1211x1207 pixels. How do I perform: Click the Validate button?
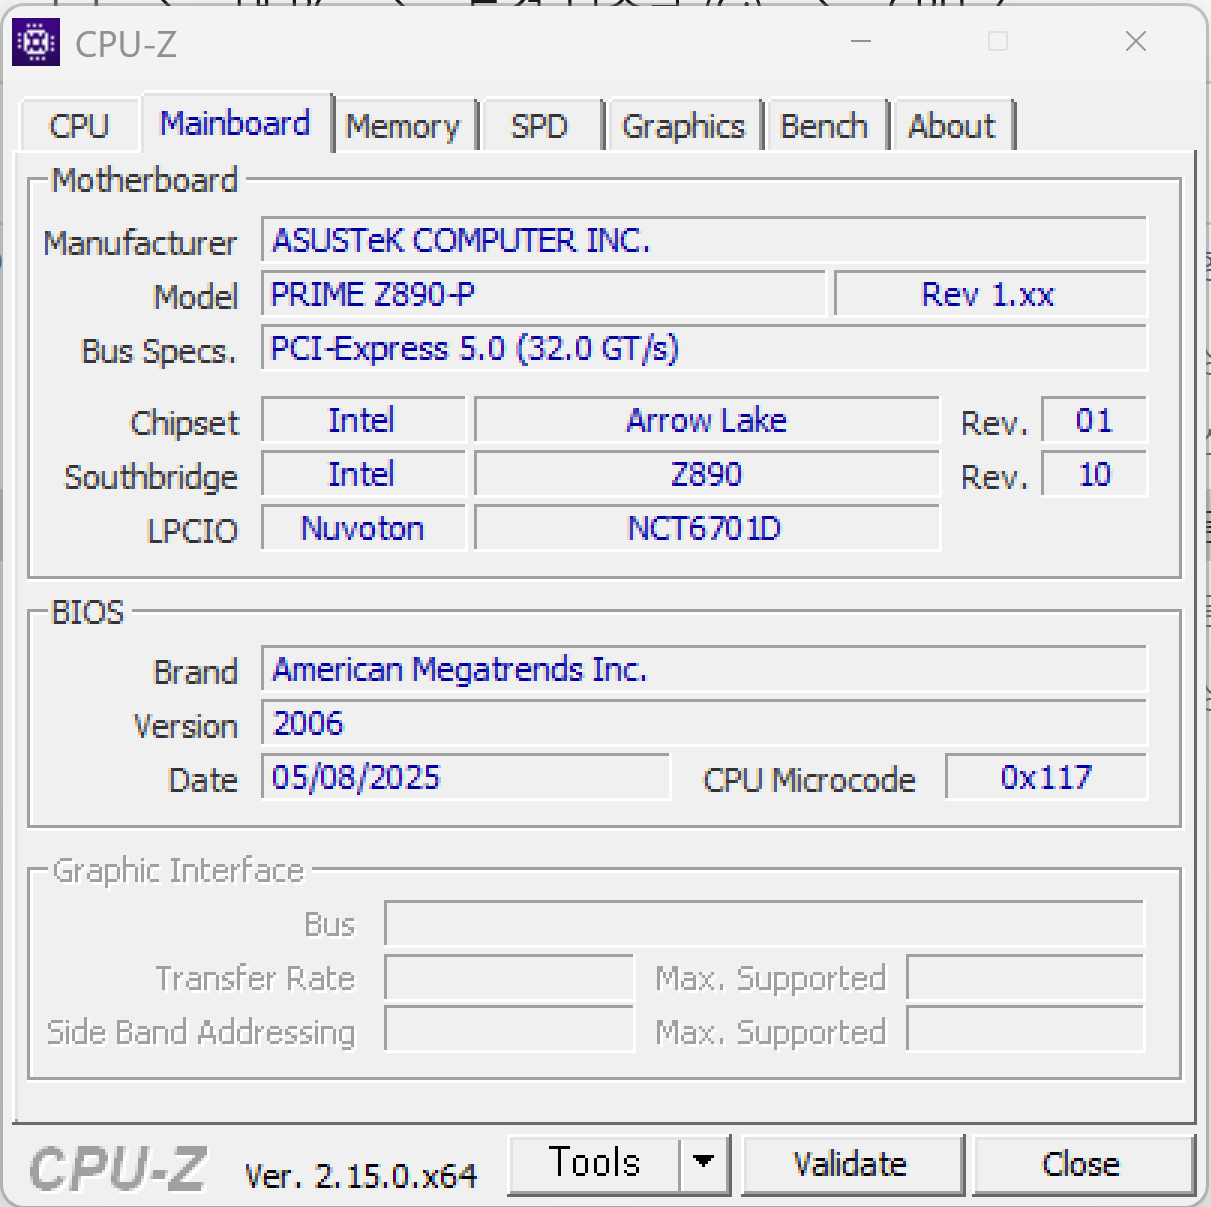click(x=852, y=1164)
